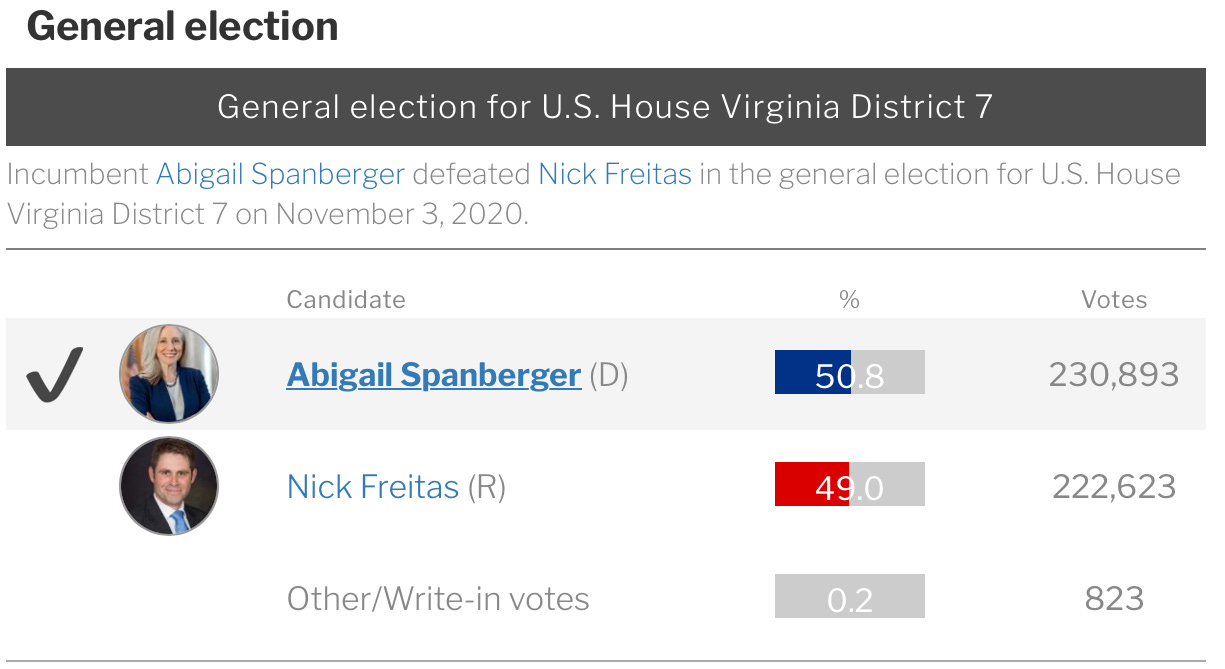
Task: Open Nick Freitas's circular portrait photo
Action: point(169,486)
